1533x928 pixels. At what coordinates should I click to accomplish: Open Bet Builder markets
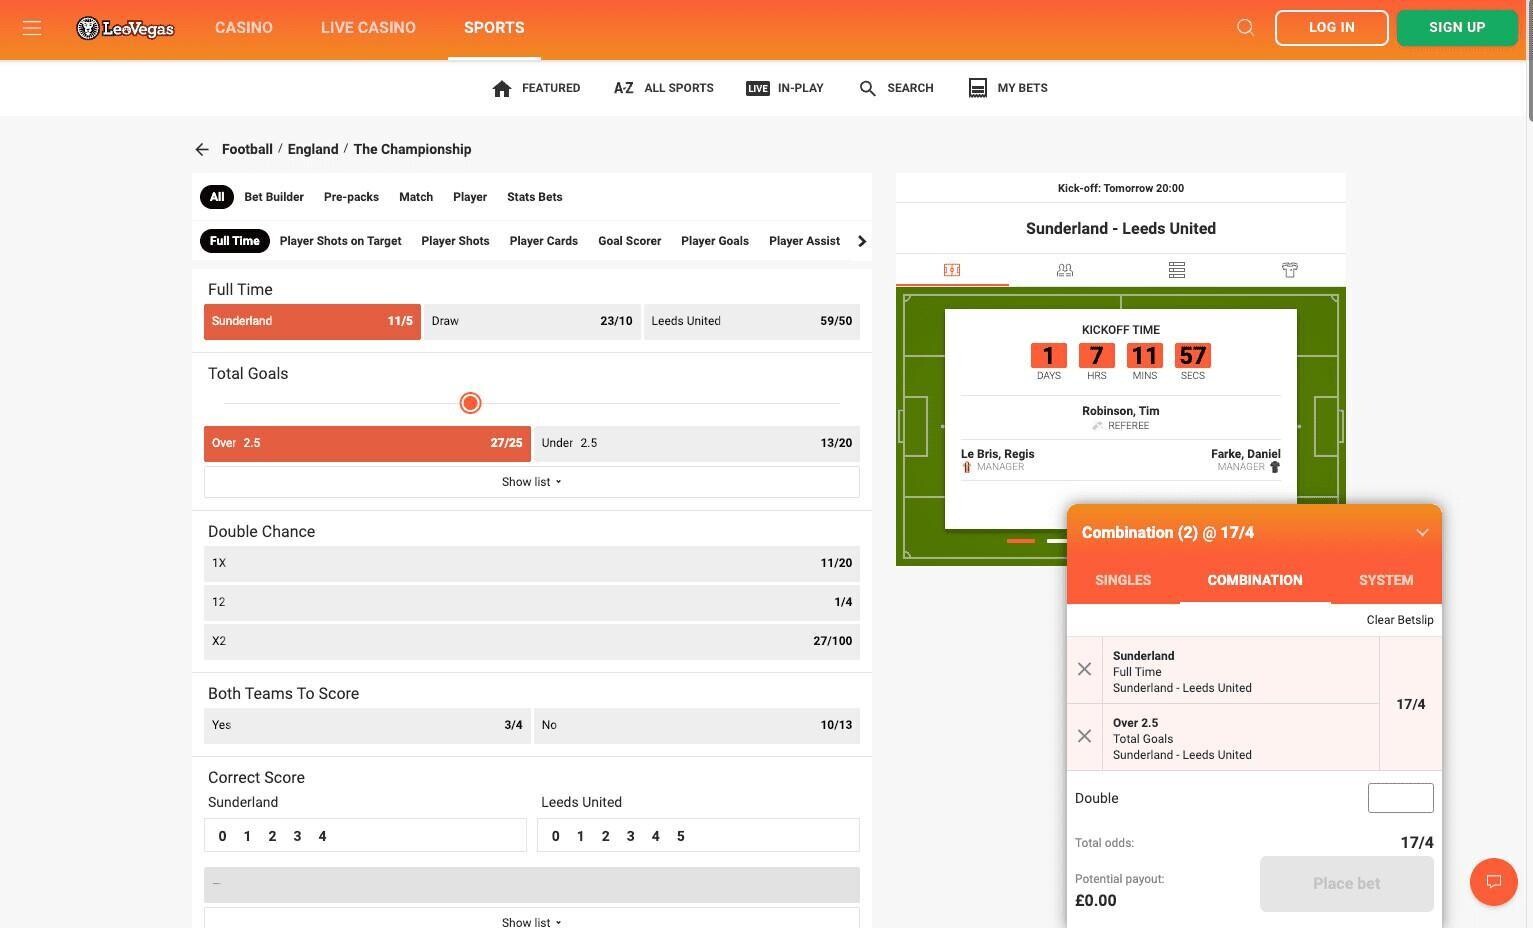click(274, 197)
